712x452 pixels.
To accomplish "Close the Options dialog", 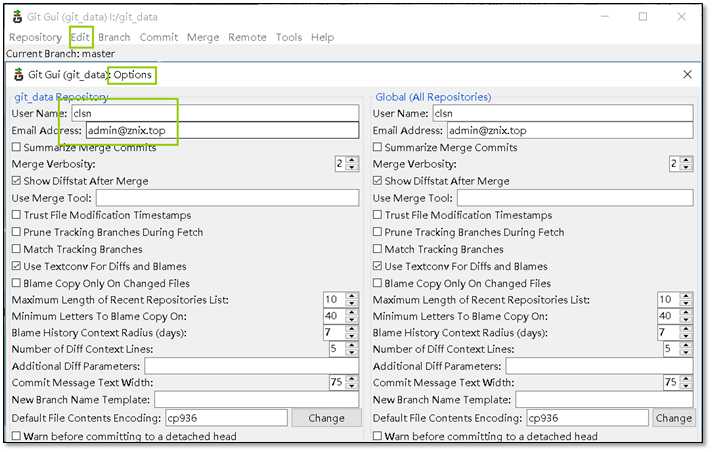I will pyautogui.click(x=687, y=75).
